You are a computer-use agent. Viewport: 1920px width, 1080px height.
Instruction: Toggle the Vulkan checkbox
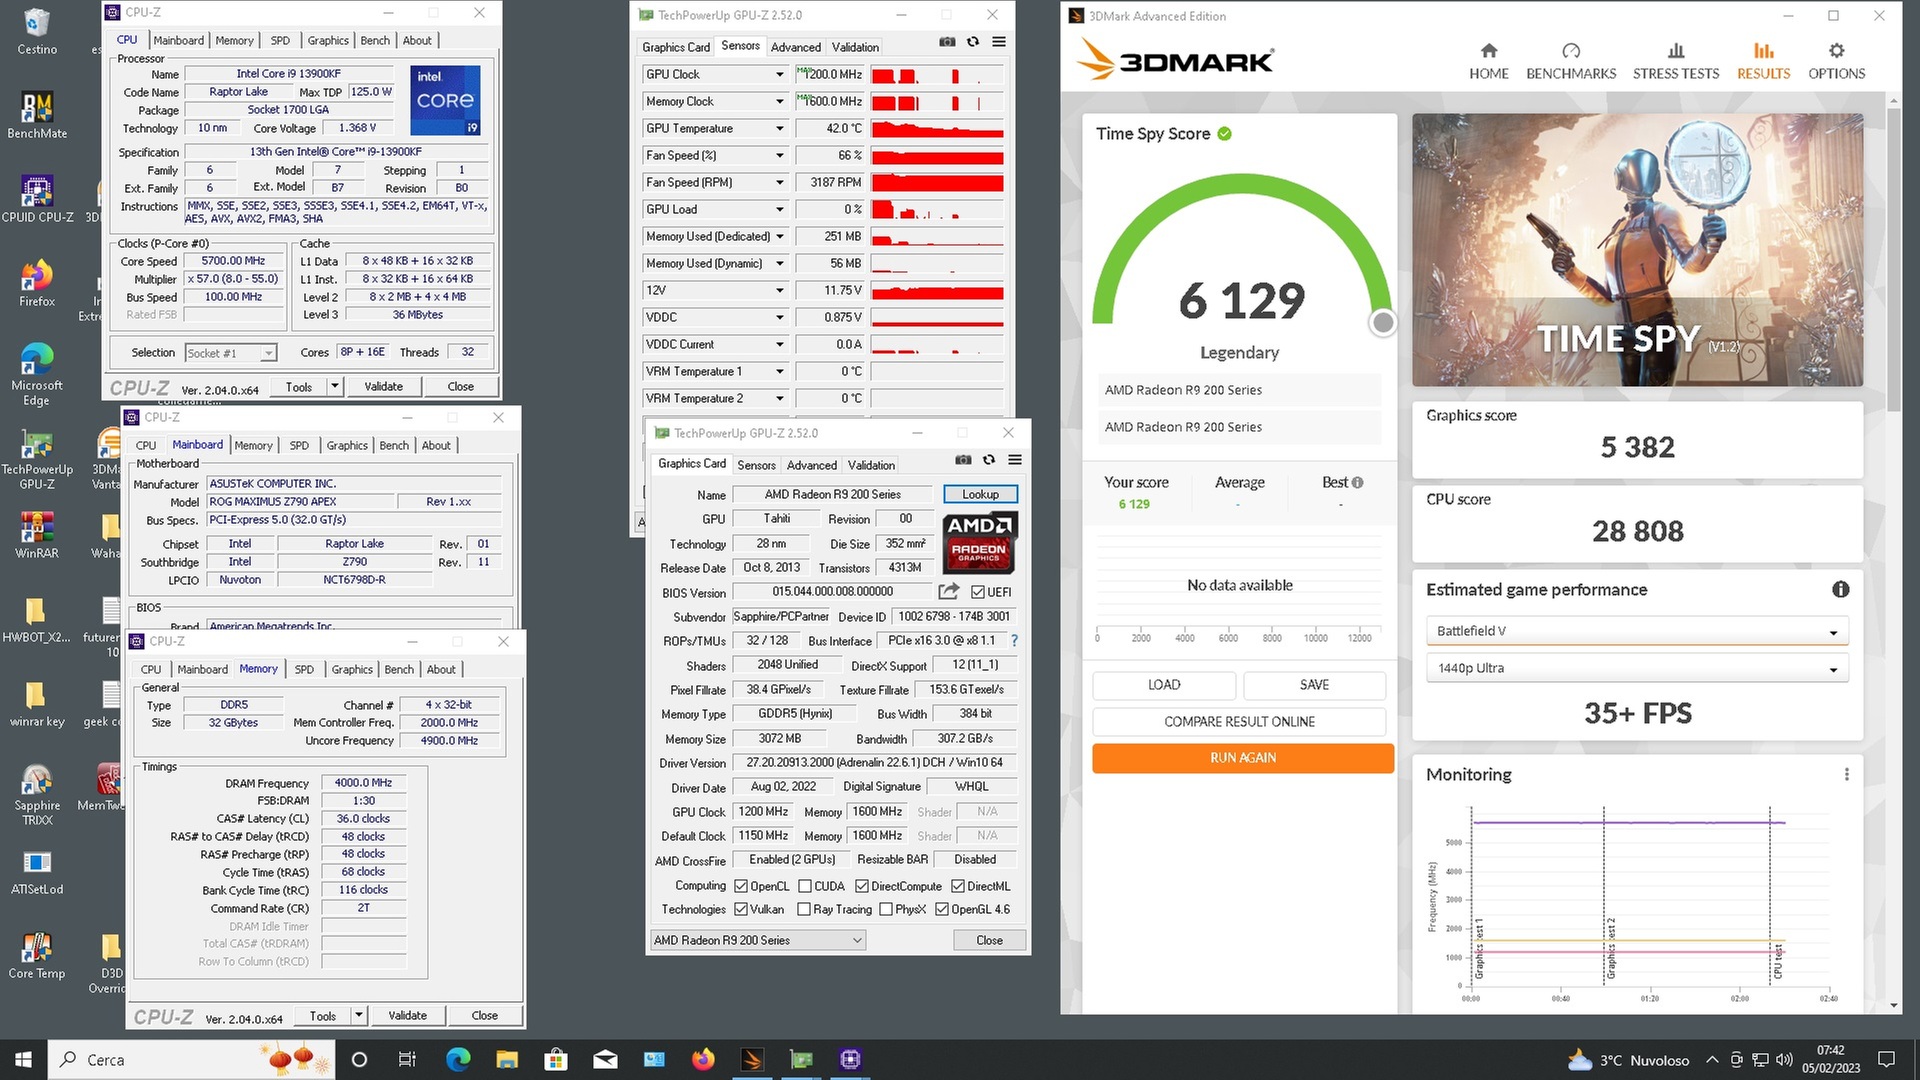coord(741,909)
